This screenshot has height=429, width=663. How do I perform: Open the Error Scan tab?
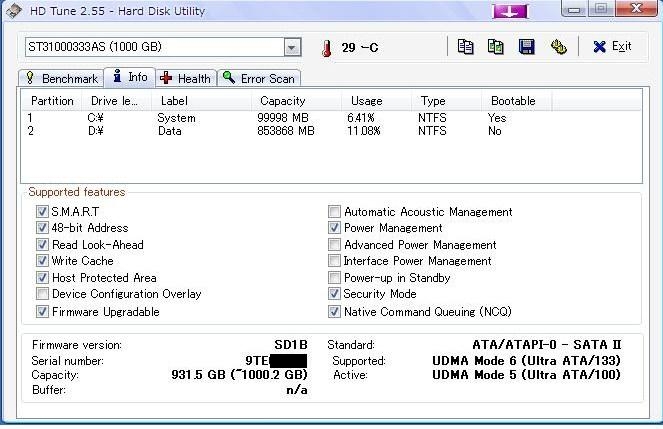pyautogui.click(x=259, y=78)
